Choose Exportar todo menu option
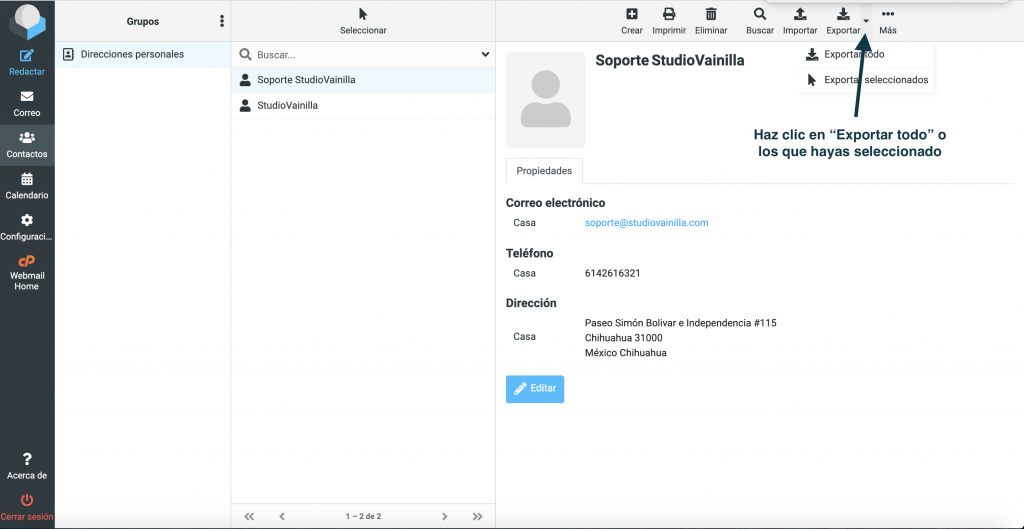 (x=853, y=55)
